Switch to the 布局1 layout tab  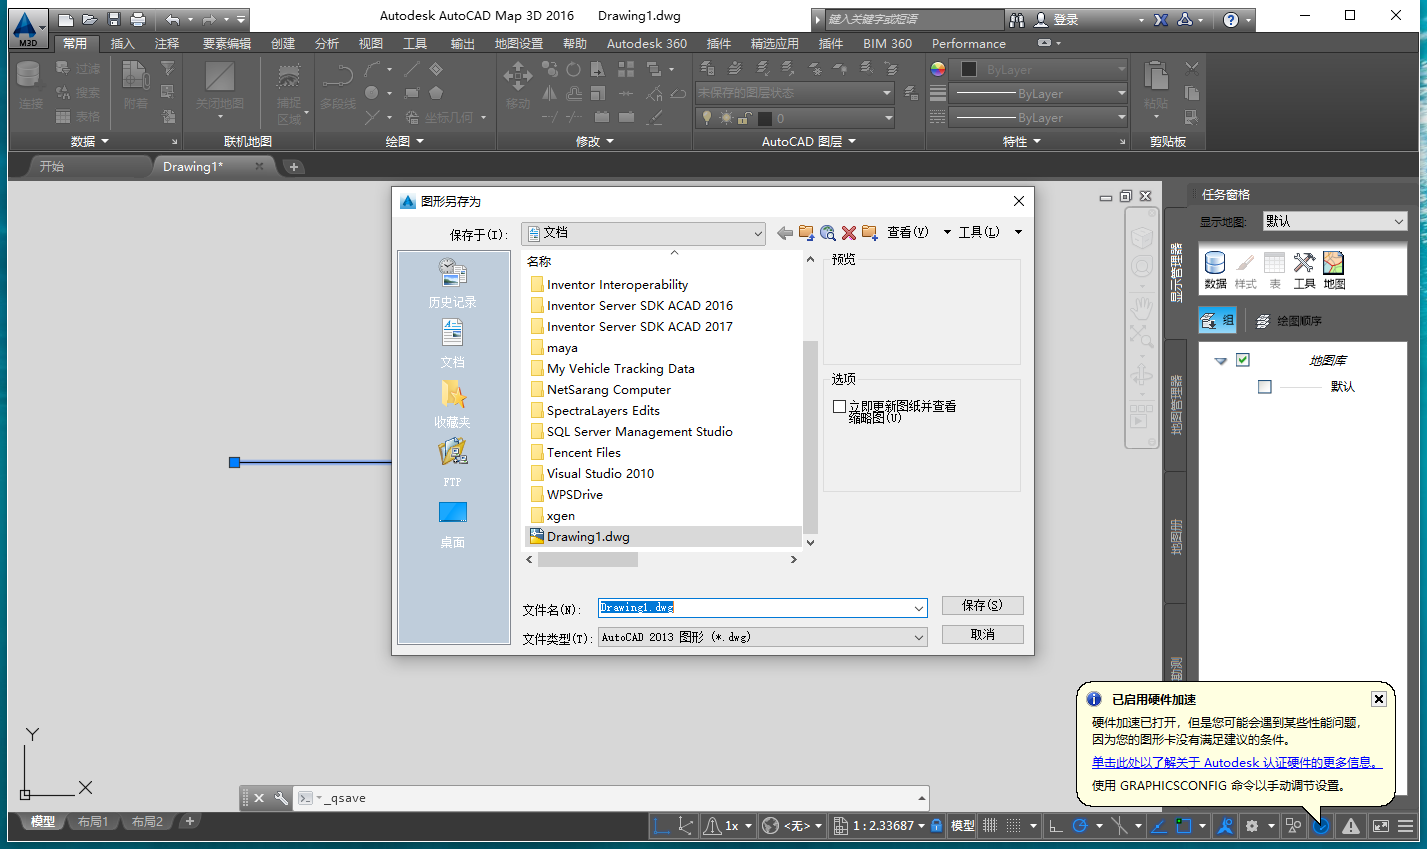pyautogui.click(x=92, y=821)
